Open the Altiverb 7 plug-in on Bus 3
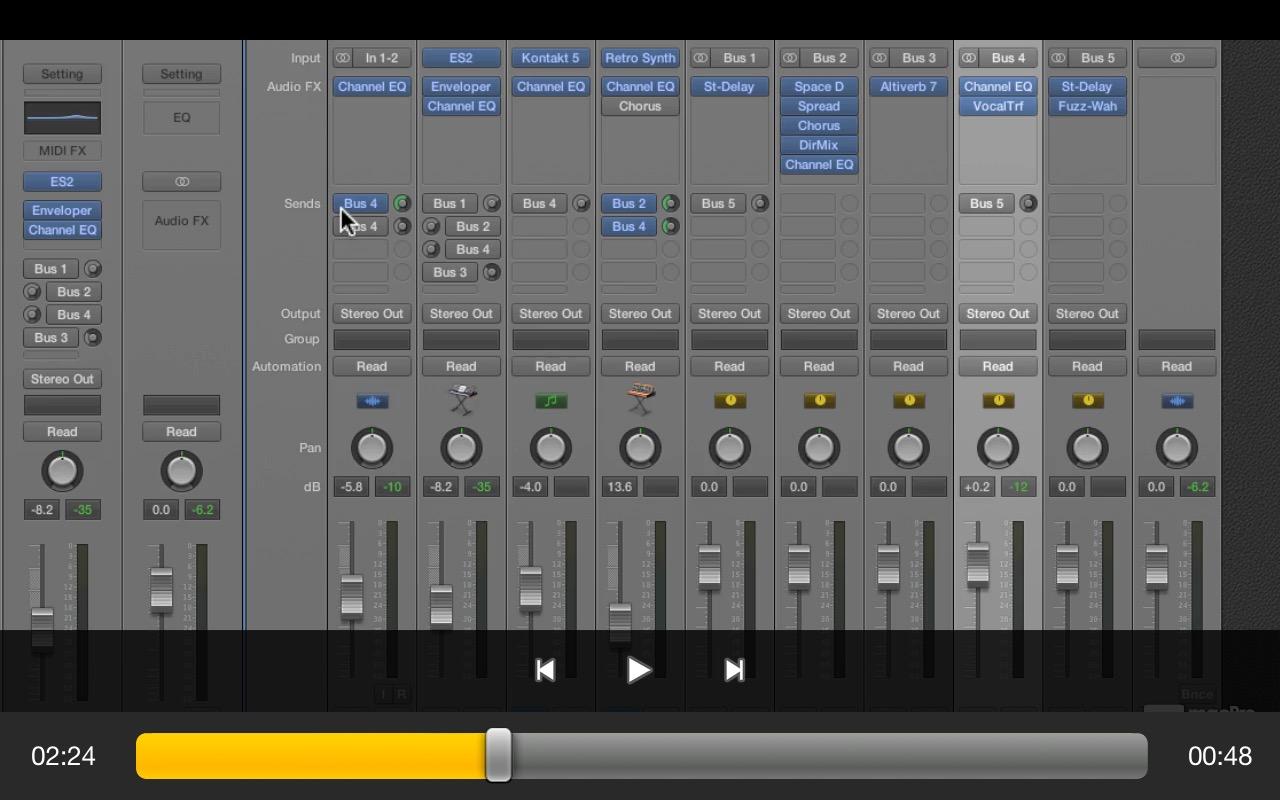 (x=908, y=87)
